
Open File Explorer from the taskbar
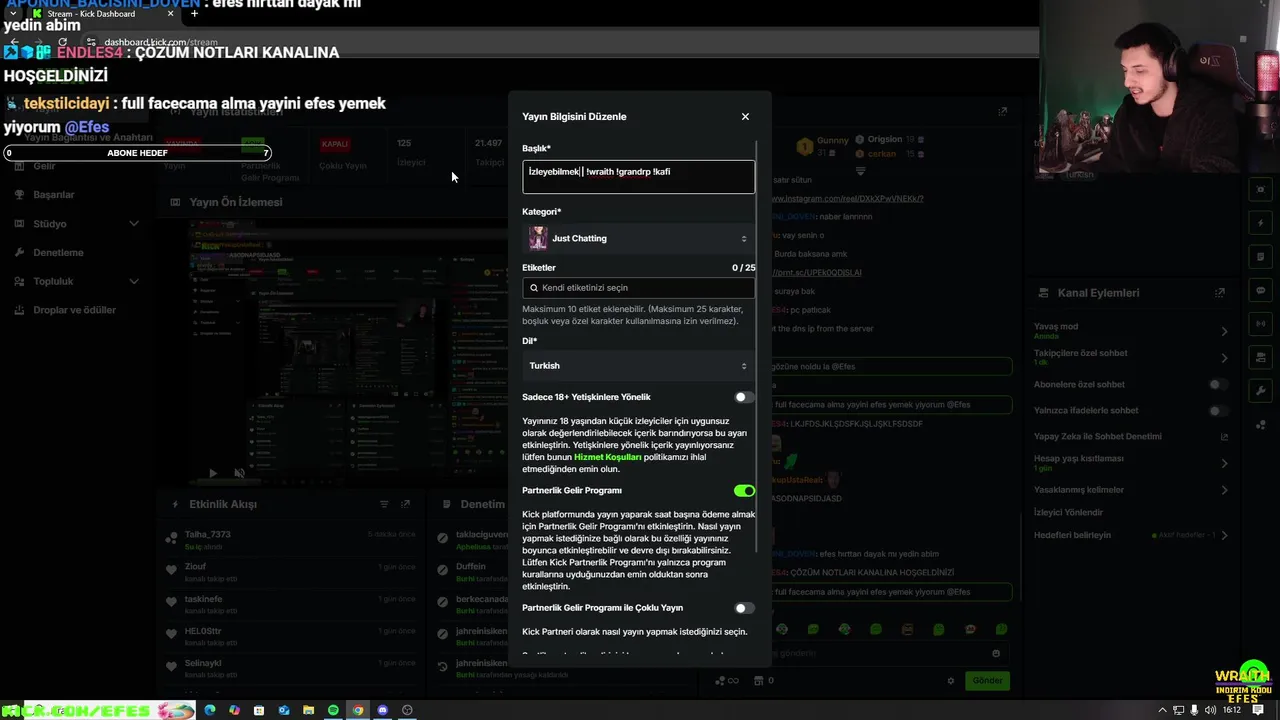click(x=308, y=710)
